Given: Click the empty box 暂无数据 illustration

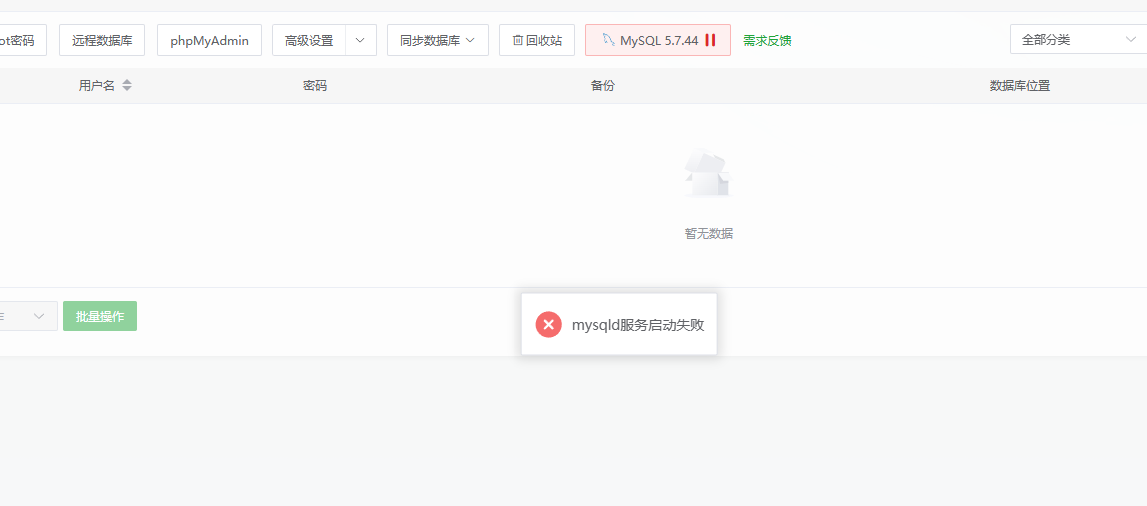Looking at the screenshot, I should pos(708,174).
